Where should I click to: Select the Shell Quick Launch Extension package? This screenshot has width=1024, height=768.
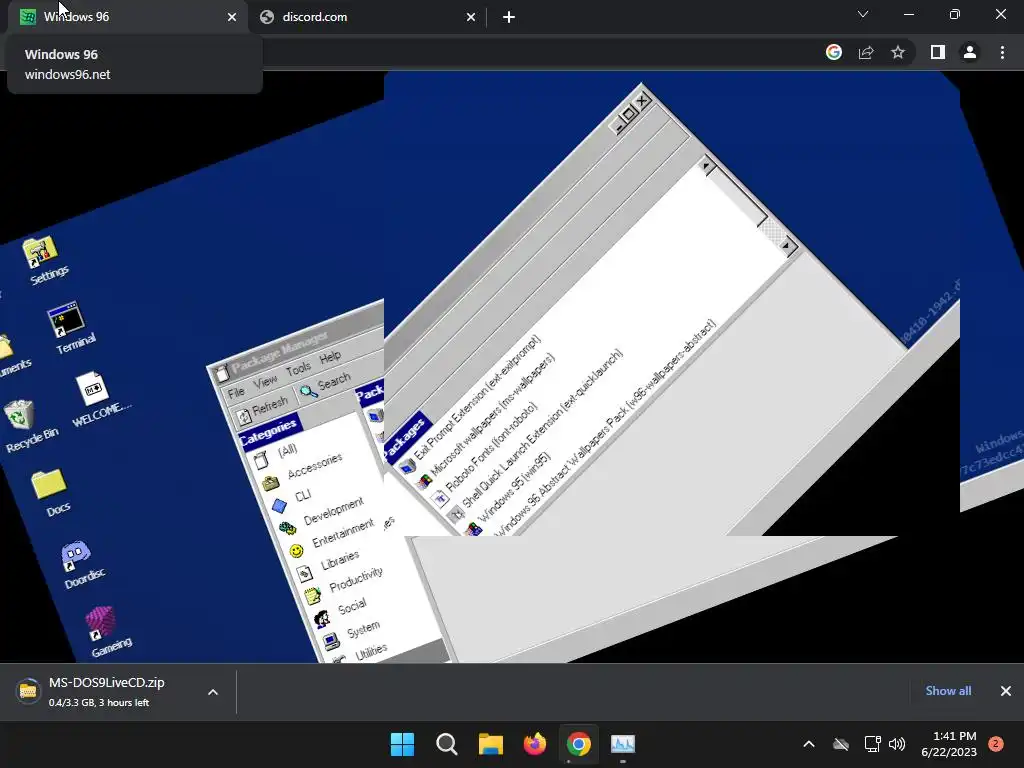pyautogui.click(x=536, y=434)
